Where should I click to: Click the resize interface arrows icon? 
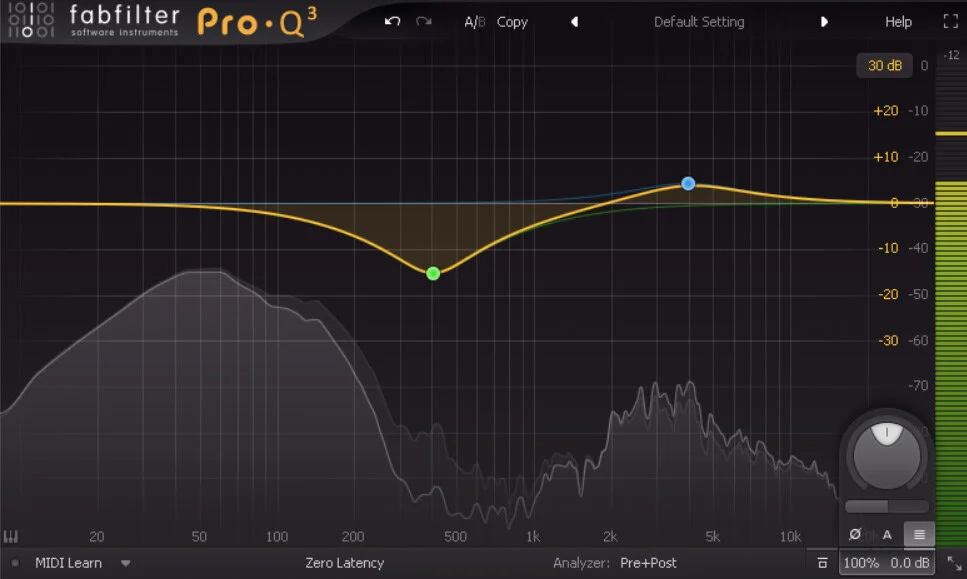coord(954,563)
